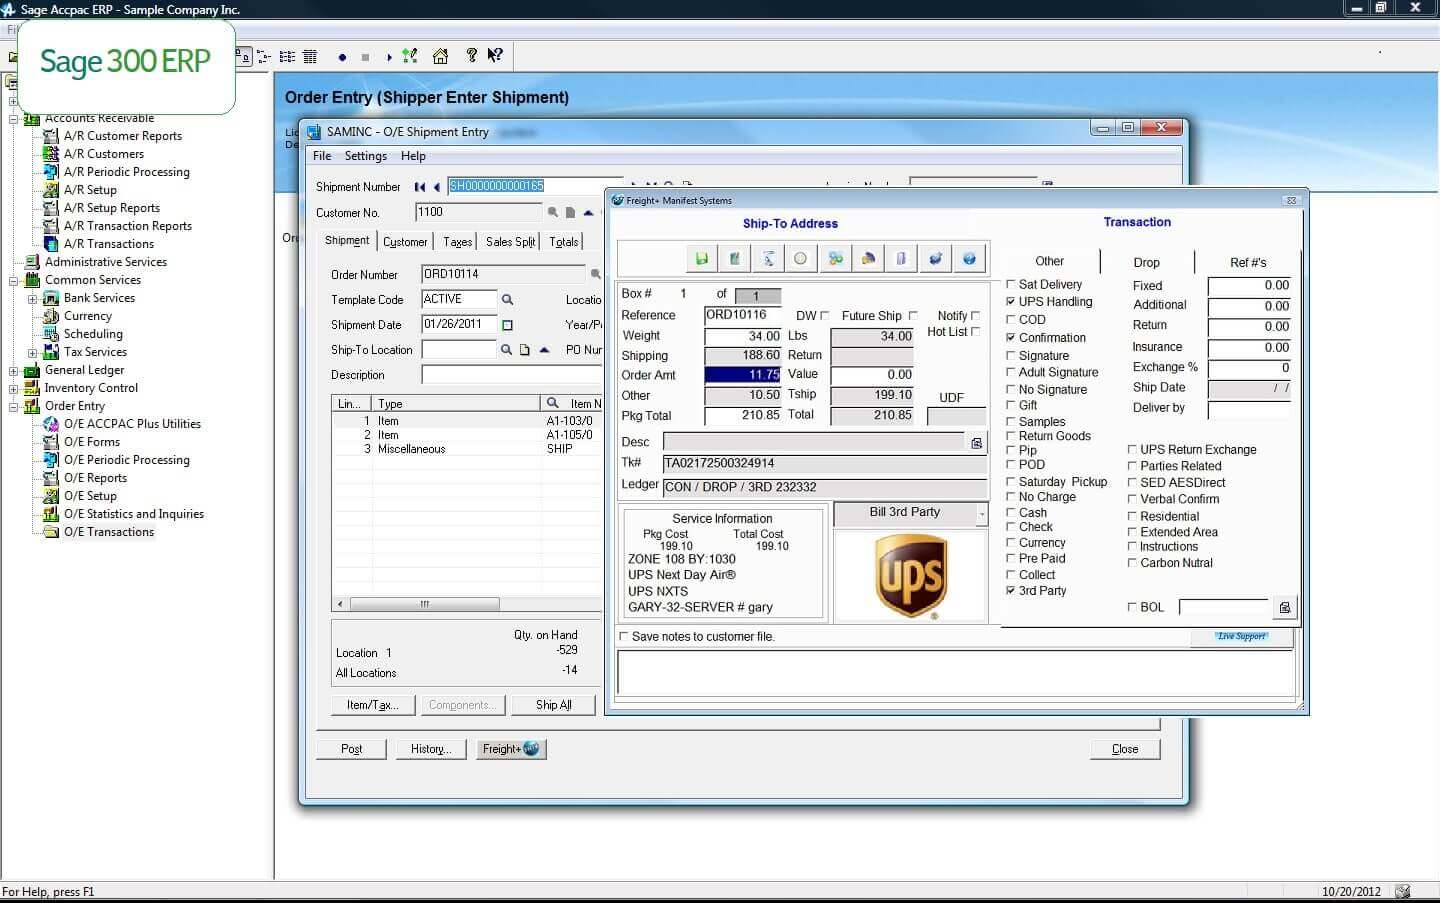Click the highlighted Order Amt field
The width and height of the screenshot is (1440, 903).
pyautogui.click(x=742, y=375)
